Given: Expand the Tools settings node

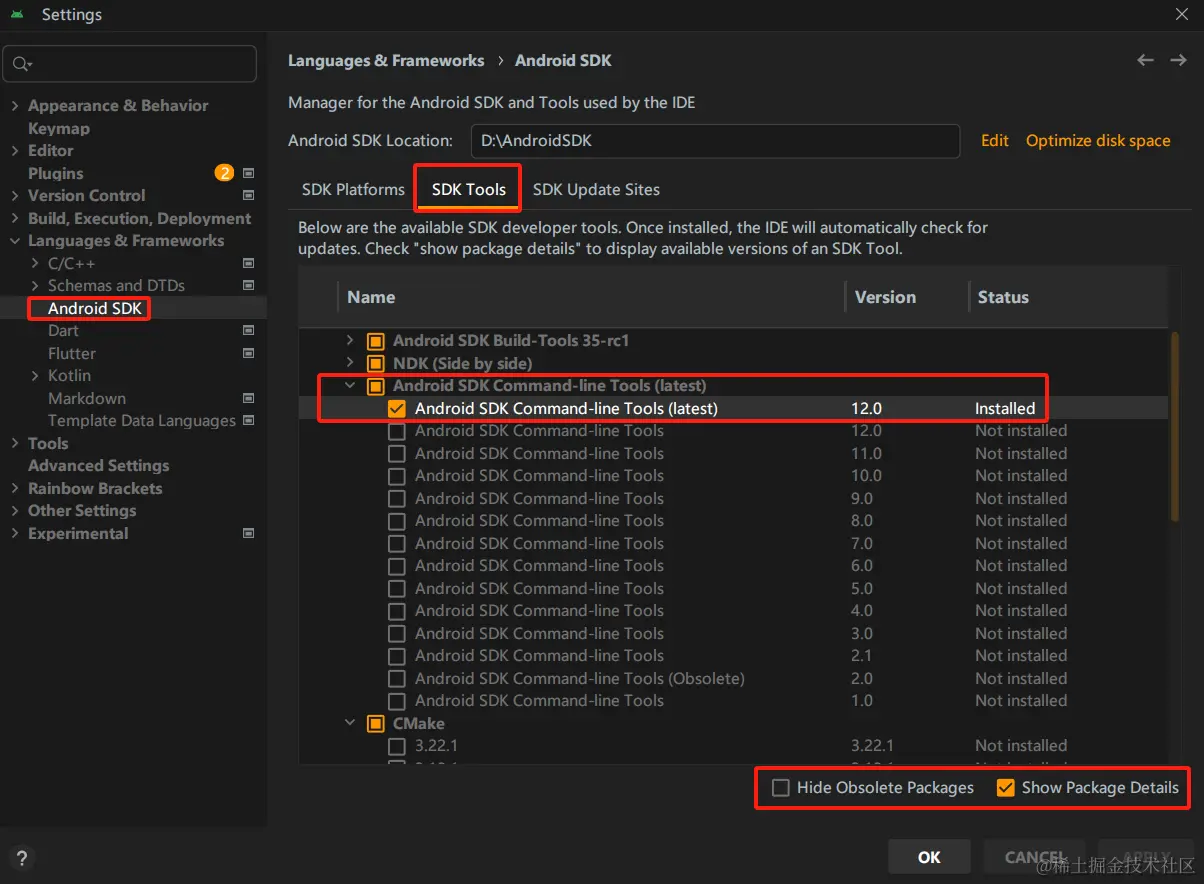Looking at the screenshot, I should pyautogui.click(x=15, y=443).
